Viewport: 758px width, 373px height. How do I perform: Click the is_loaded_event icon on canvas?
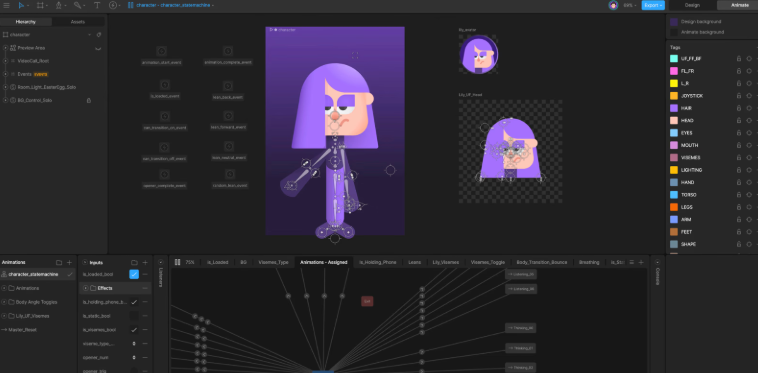164,85
